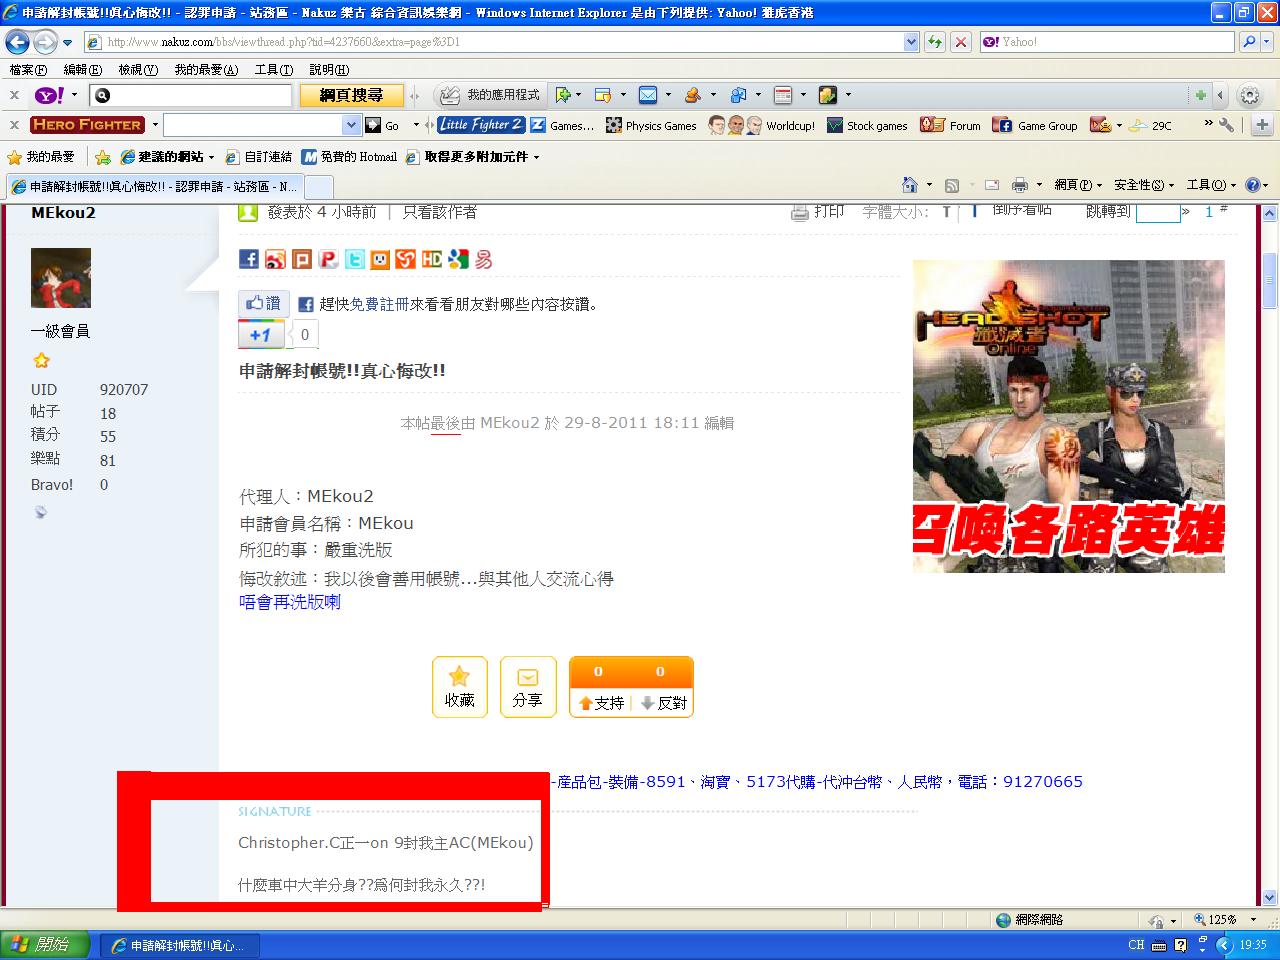The height and width of the screenshot is (960, 1280).
Task: Click the 打印 print link
Action: tap(818, 212)
